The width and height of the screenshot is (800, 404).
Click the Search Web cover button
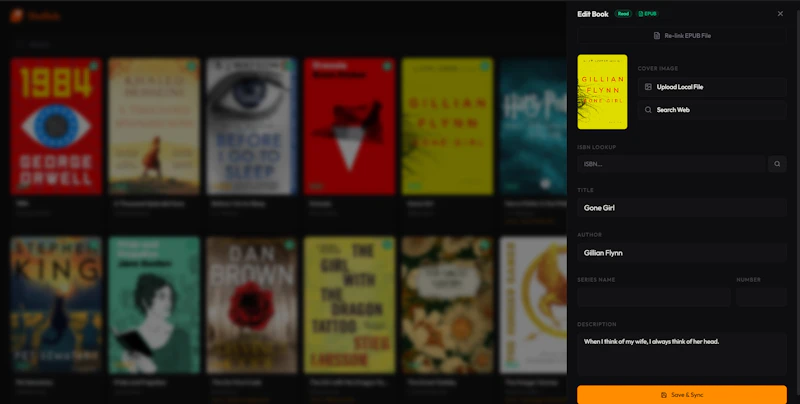712,110
